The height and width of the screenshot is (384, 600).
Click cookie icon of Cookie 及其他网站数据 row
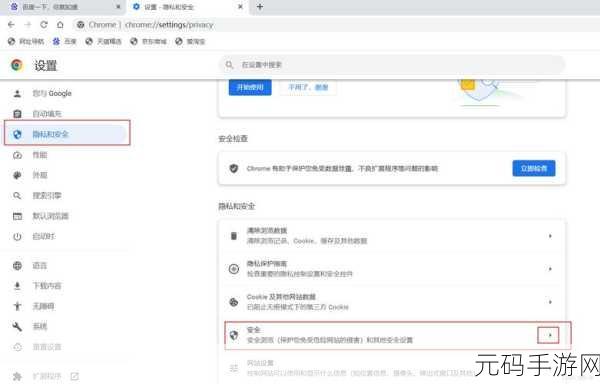[233, 302]
